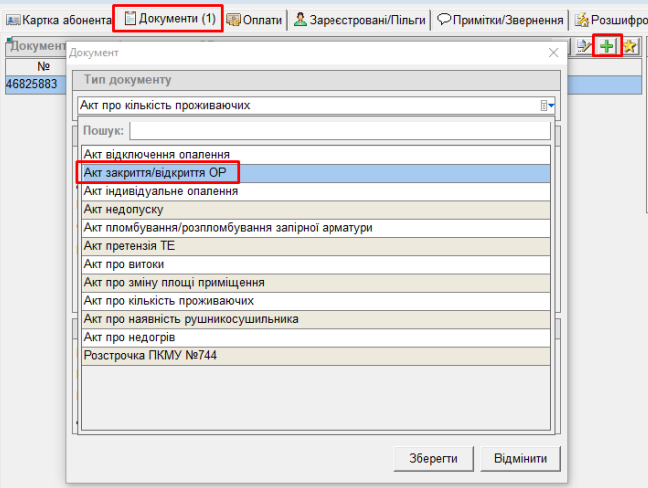Close the Документ dialog with X

click(553, 52)
